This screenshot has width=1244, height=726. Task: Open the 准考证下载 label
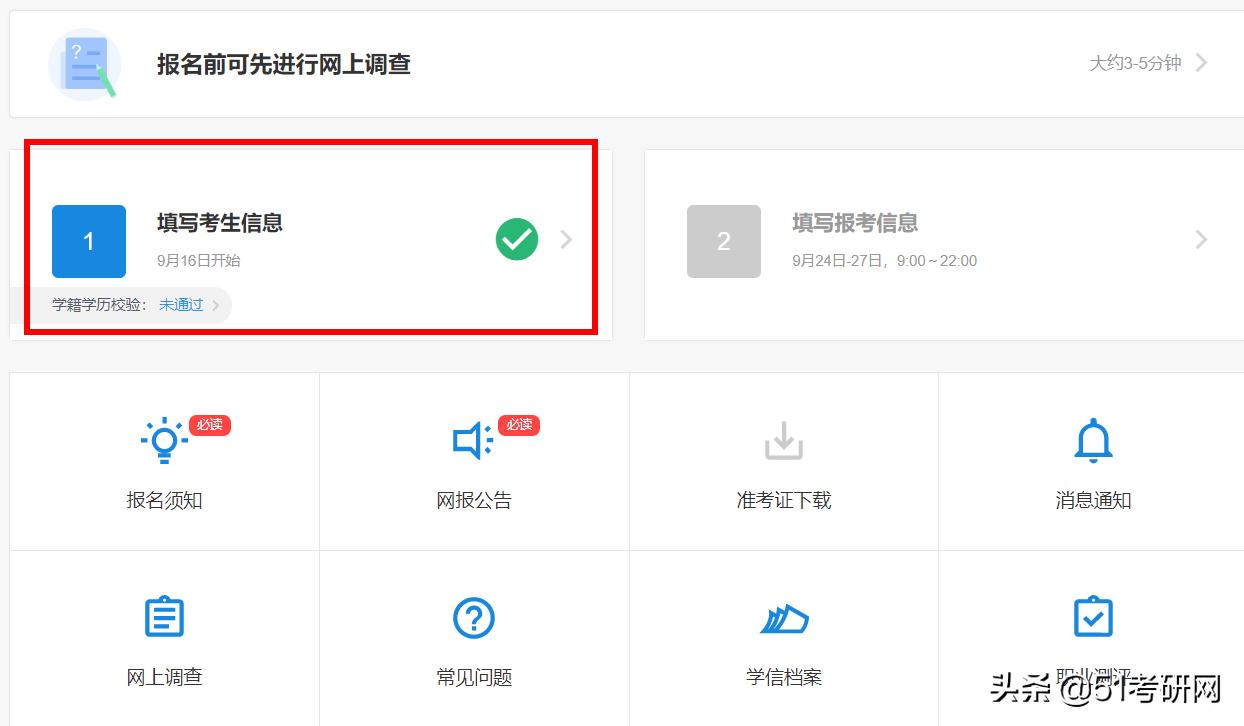[784, 501]
